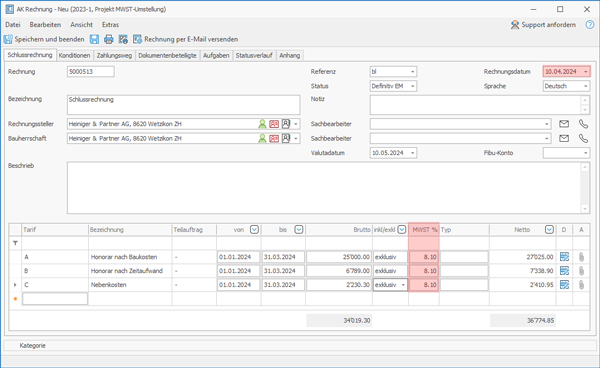
Task: Expand row indicator arrow of row C
Action: (15, 285)
